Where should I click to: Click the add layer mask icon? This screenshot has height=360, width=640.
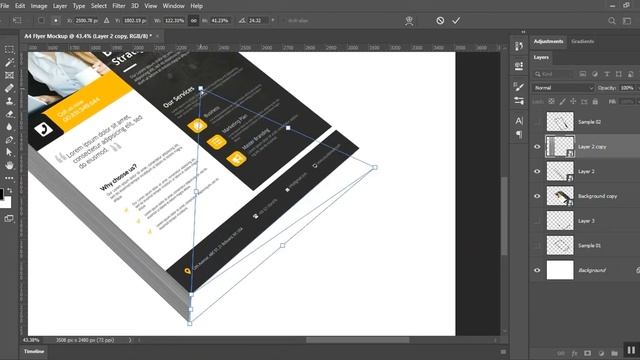point(587,353)
